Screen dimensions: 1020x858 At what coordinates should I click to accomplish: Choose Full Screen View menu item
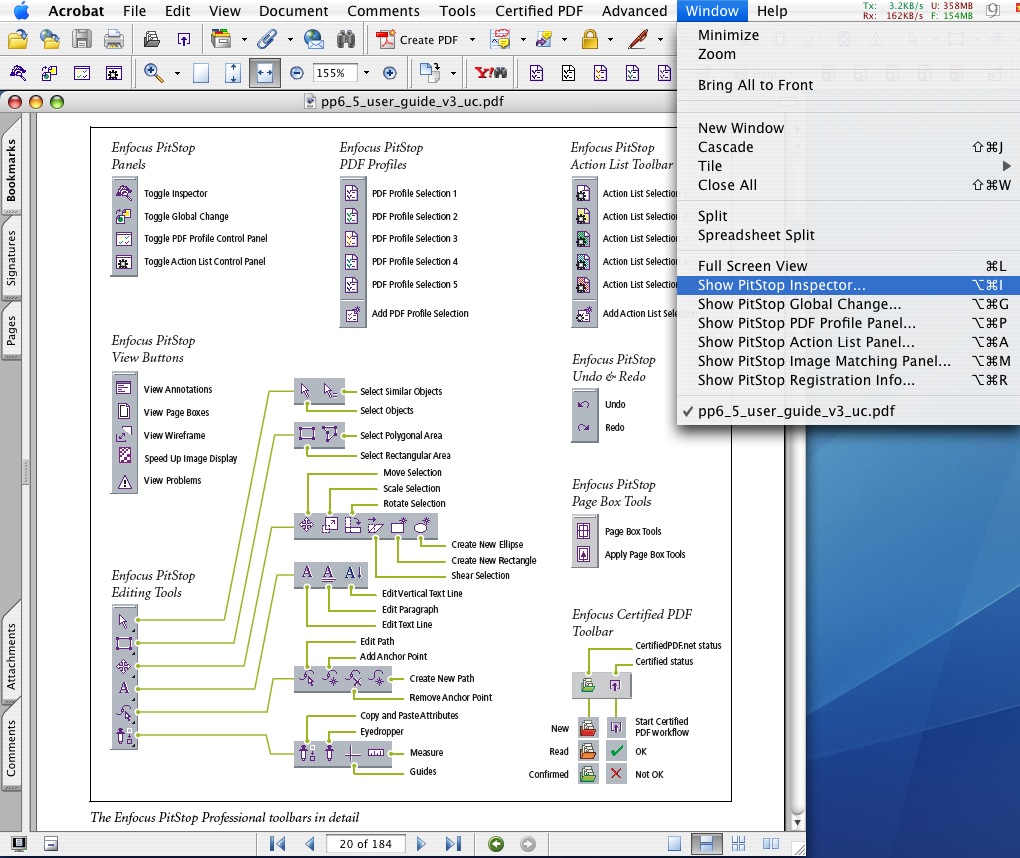click(x=848, y=266)
